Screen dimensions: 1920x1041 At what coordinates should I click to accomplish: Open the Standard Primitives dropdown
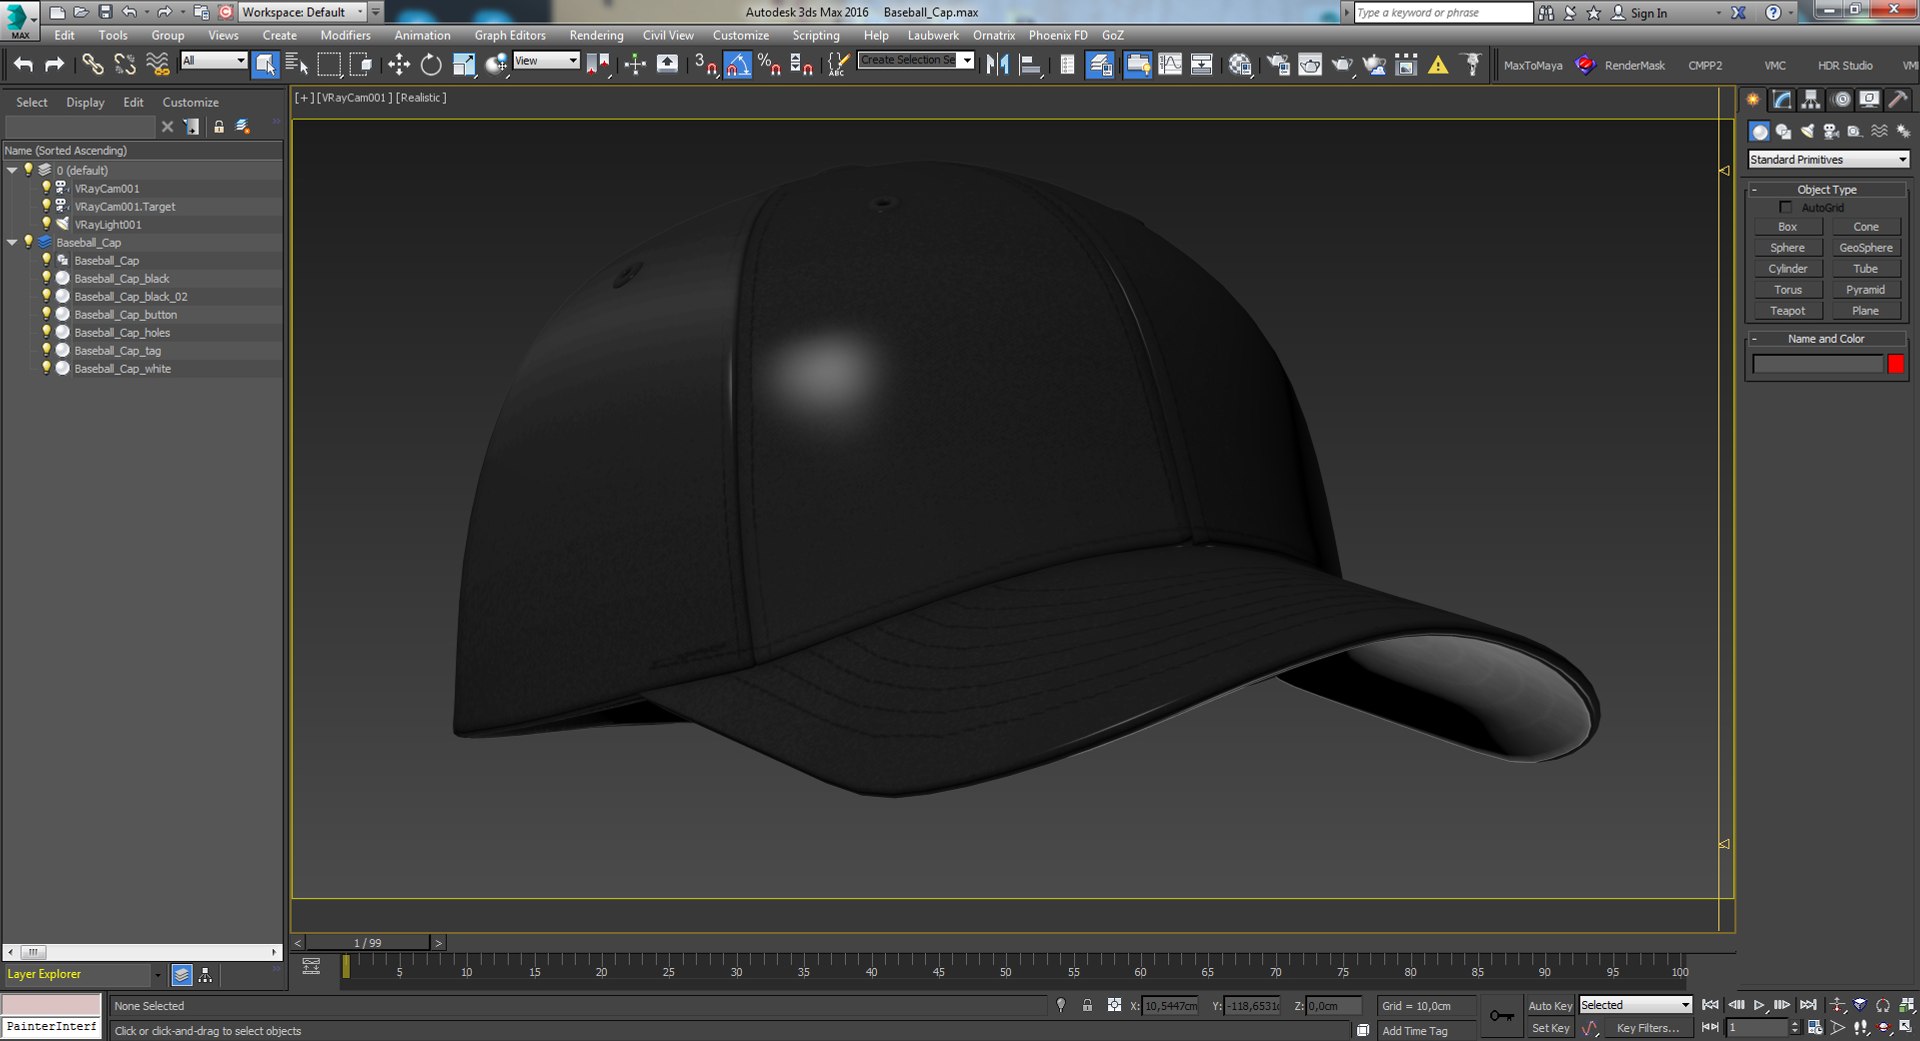tap(1828, 159)
